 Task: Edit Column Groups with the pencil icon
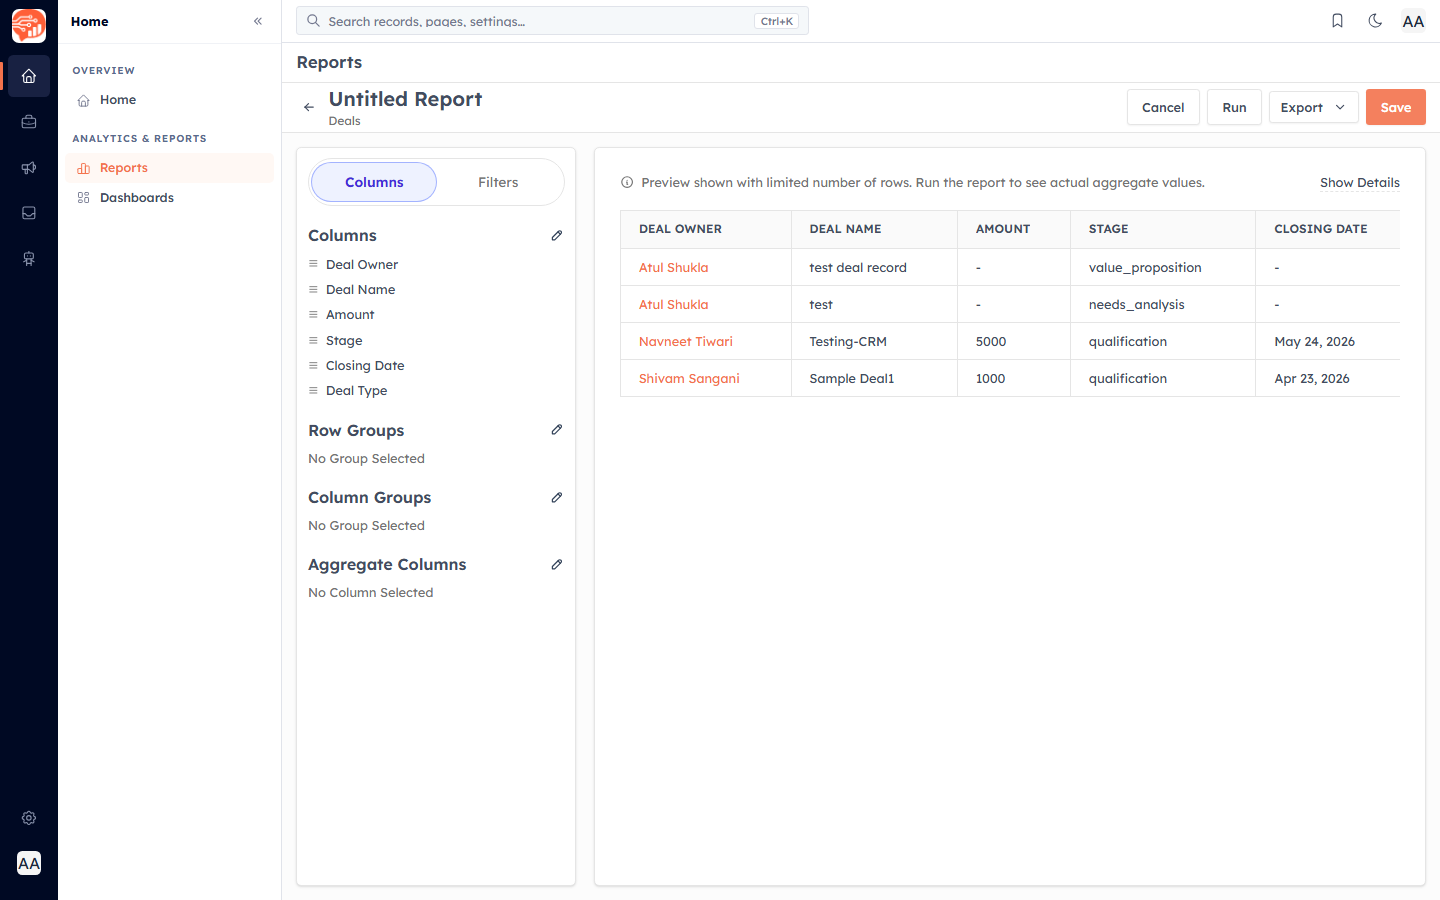[x=557, y=498]
